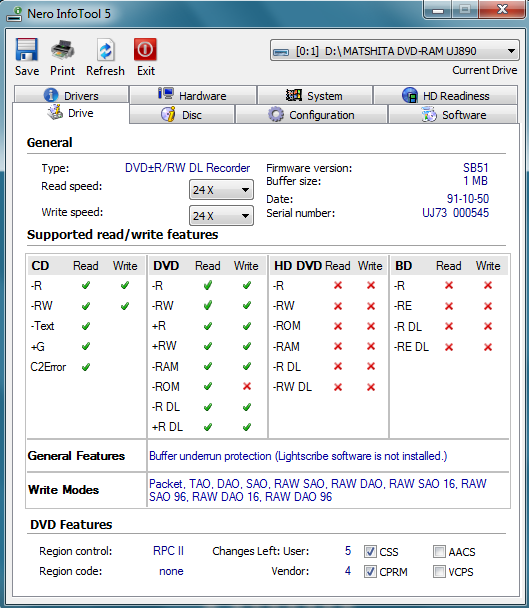This screenshot has height=608, width=529.
Task: Click the Software tab icon
Action: (x=429, y=115)
